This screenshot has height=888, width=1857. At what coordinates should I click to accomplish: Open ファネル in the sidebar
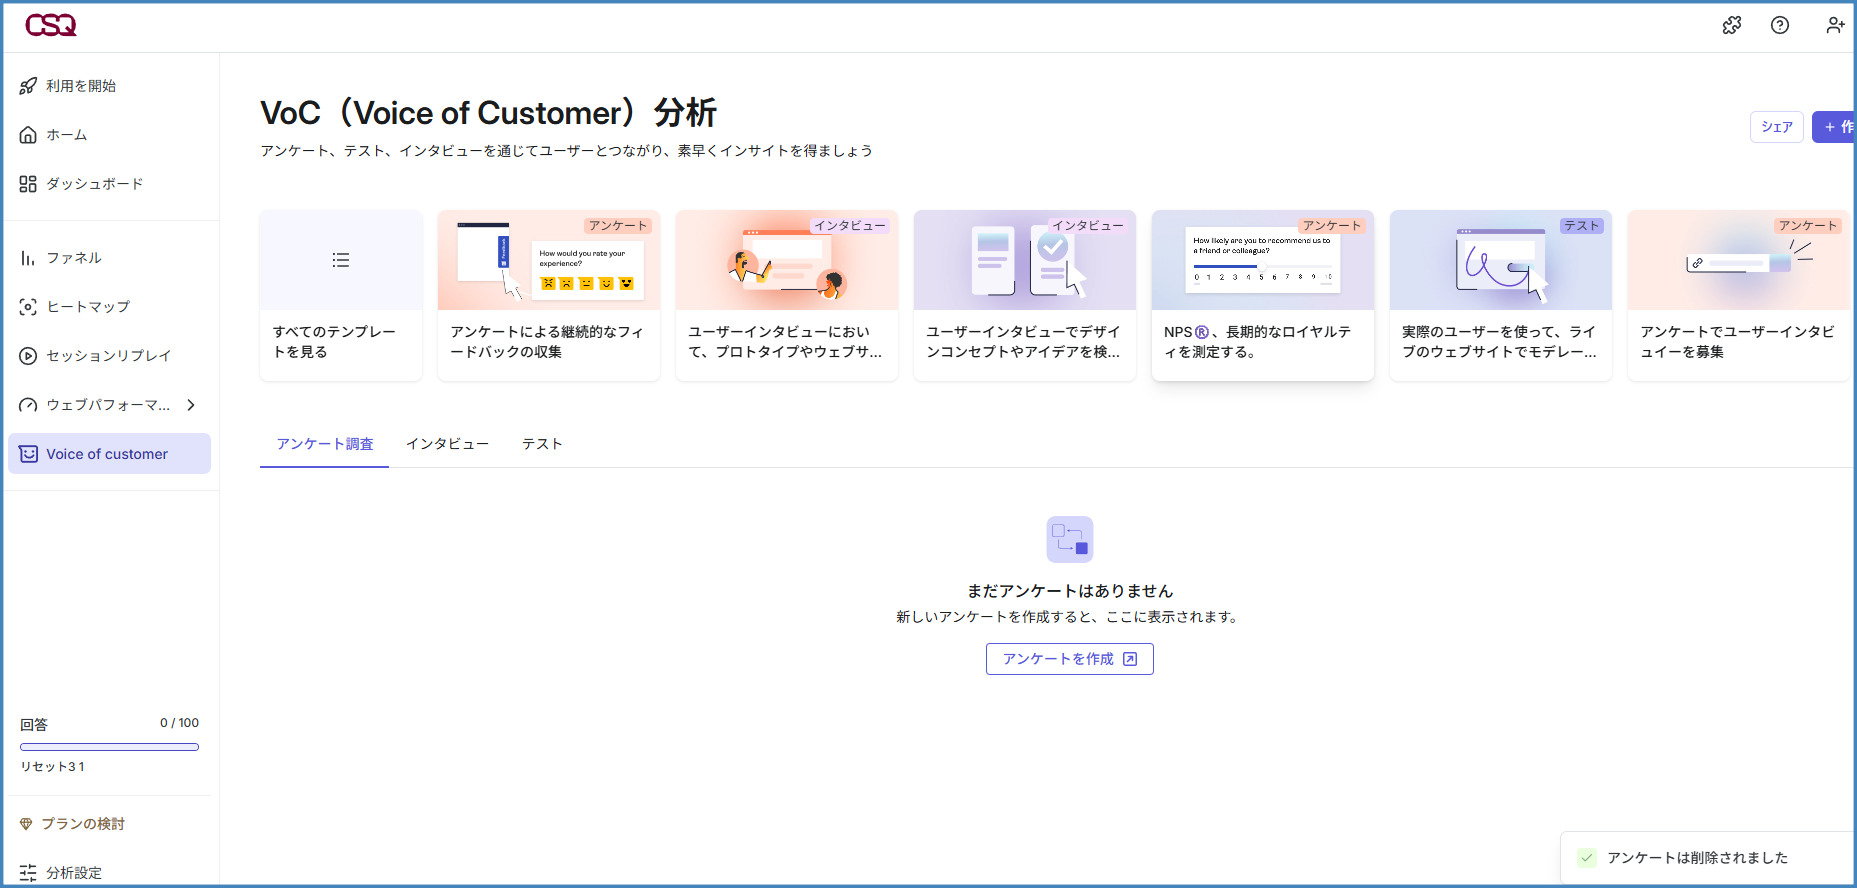click(110, 258)
